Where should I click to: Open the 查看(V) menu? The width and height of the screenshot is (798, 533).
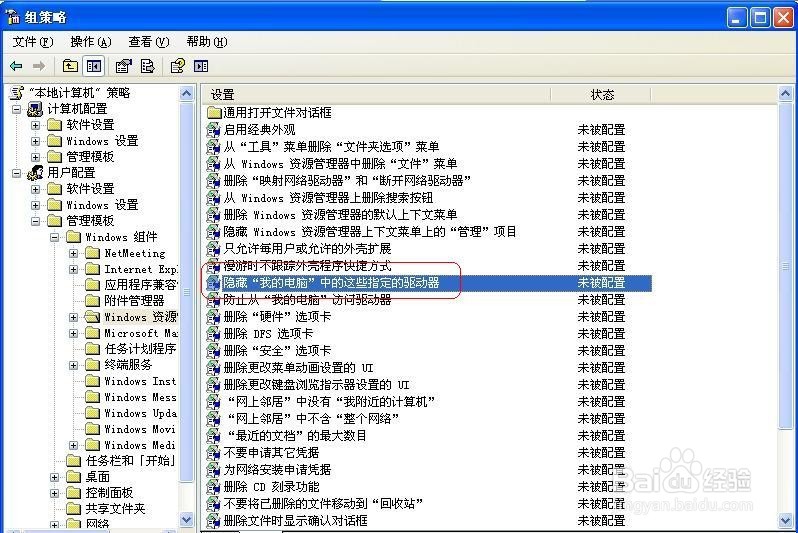tap(149, 42)
